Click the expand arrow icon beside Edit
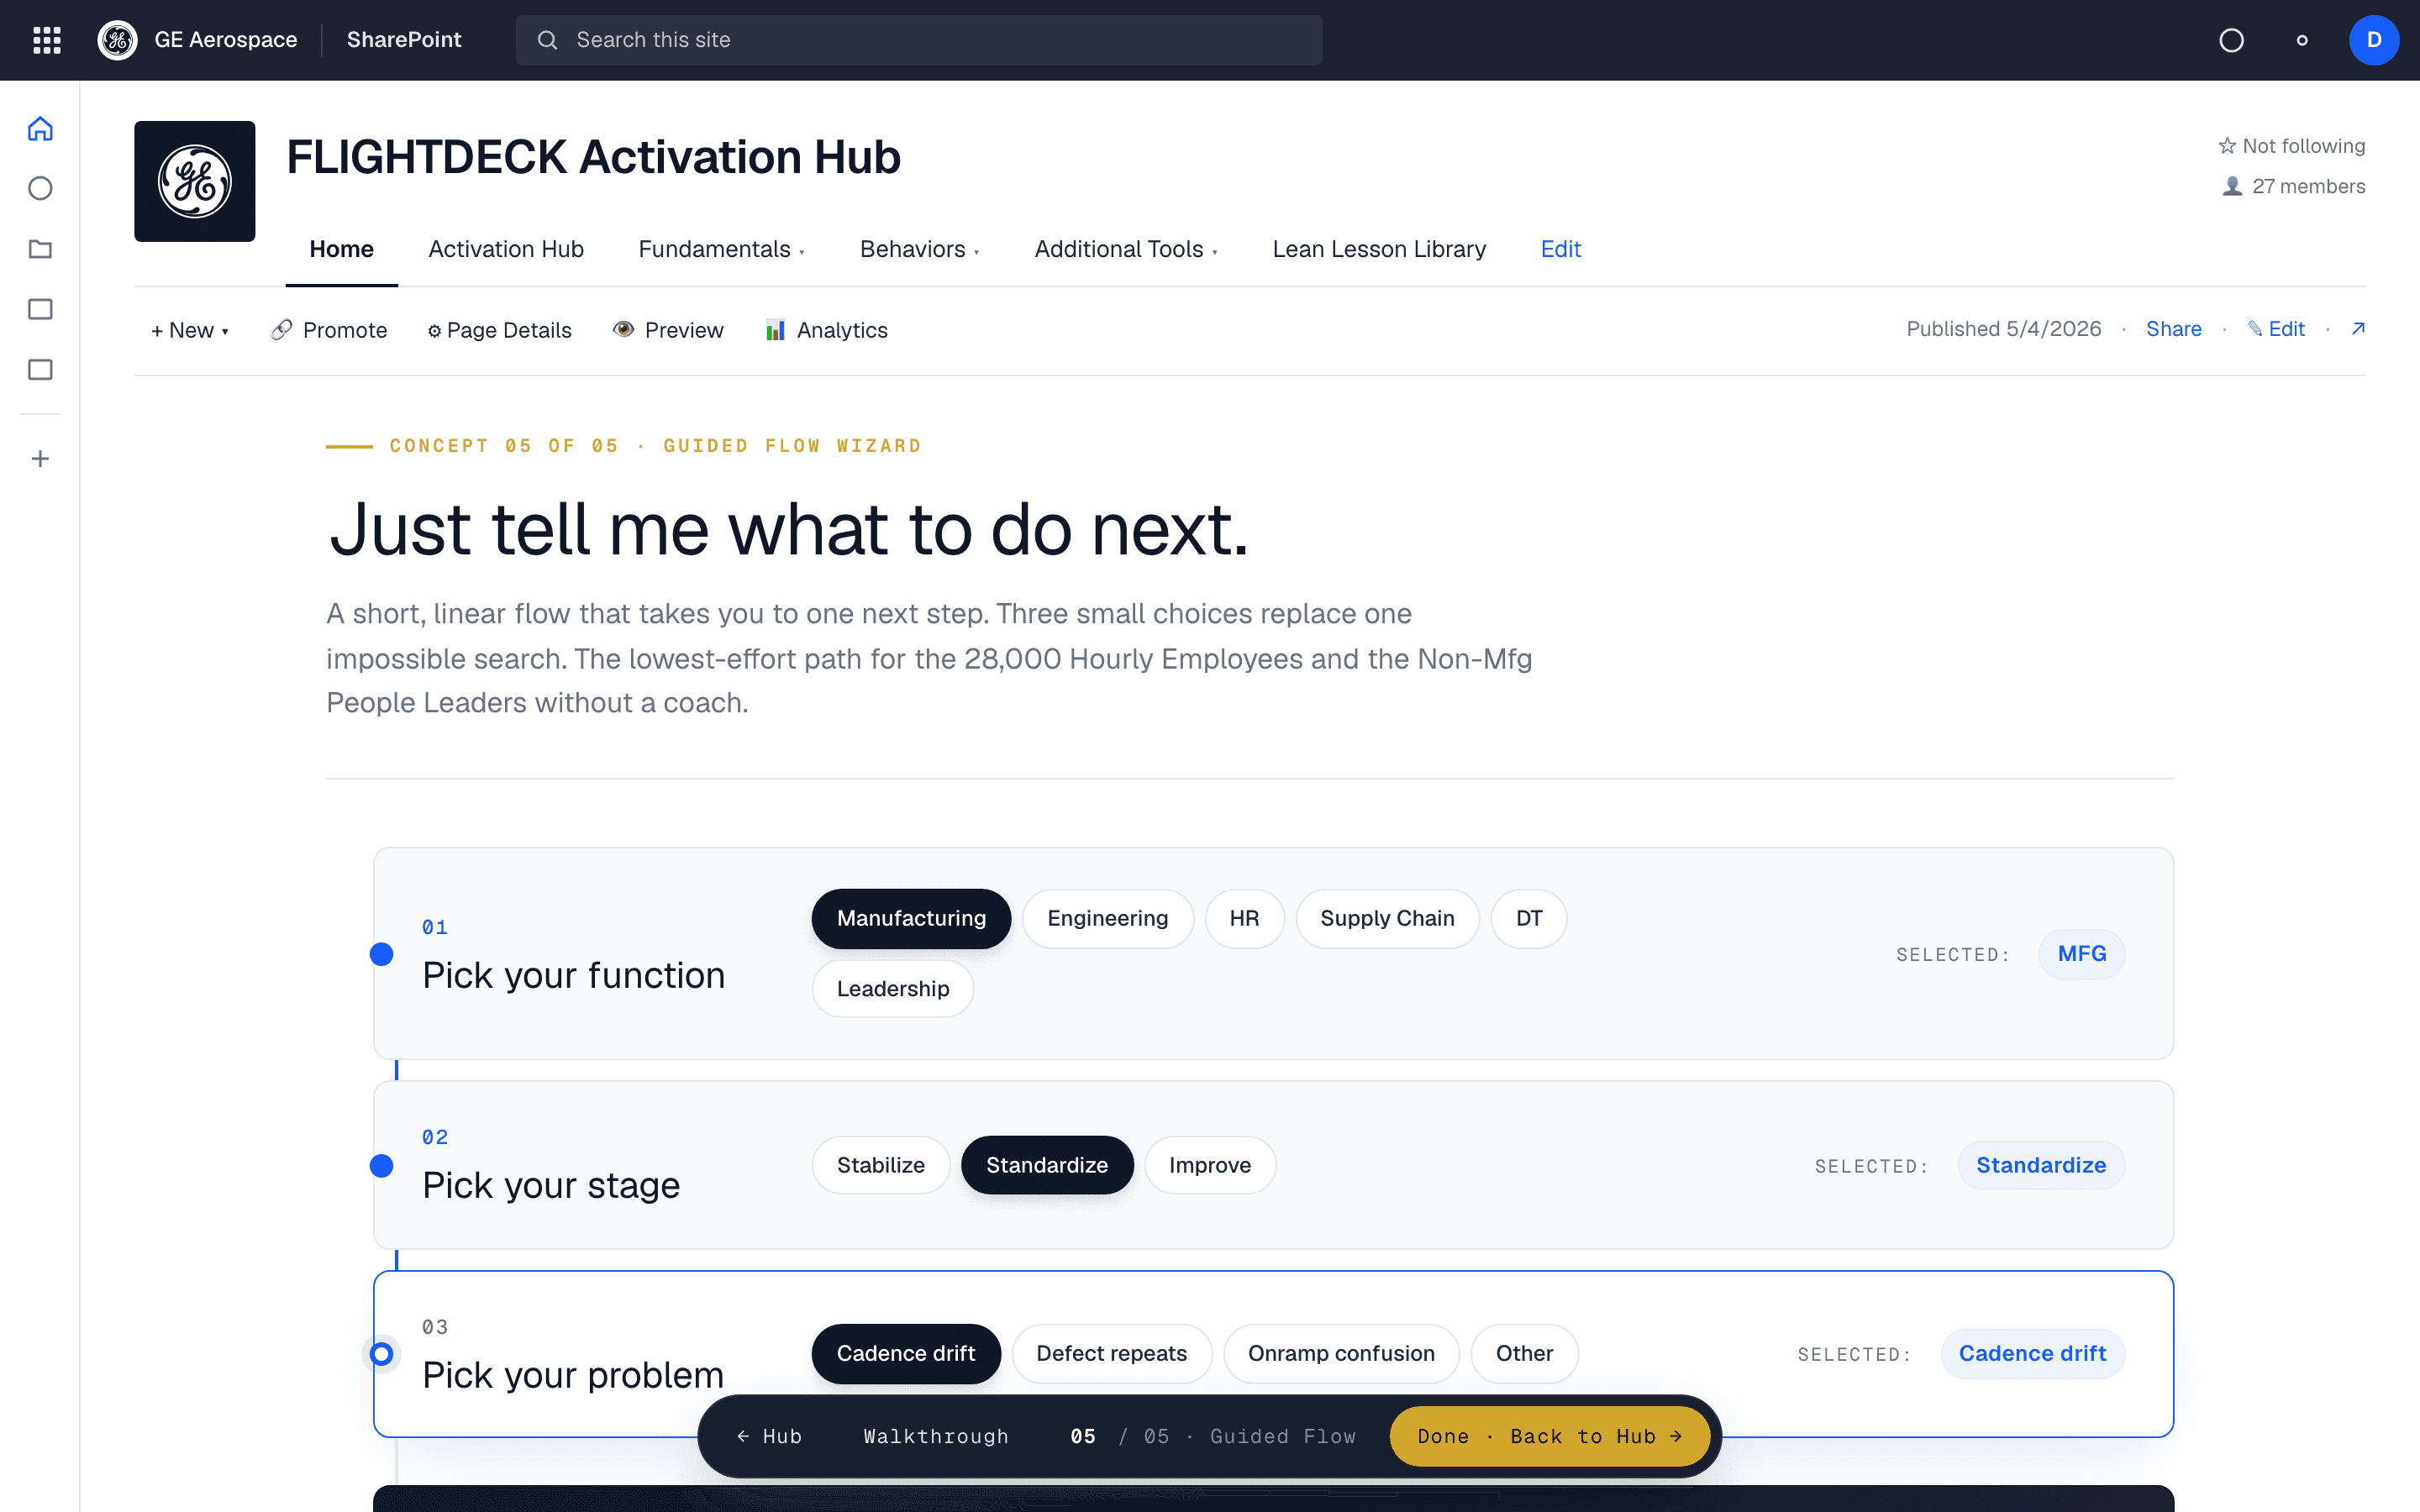The width and height of the screenshot is (2420, 1512). pyautogui.click(x=2358, y=329)
